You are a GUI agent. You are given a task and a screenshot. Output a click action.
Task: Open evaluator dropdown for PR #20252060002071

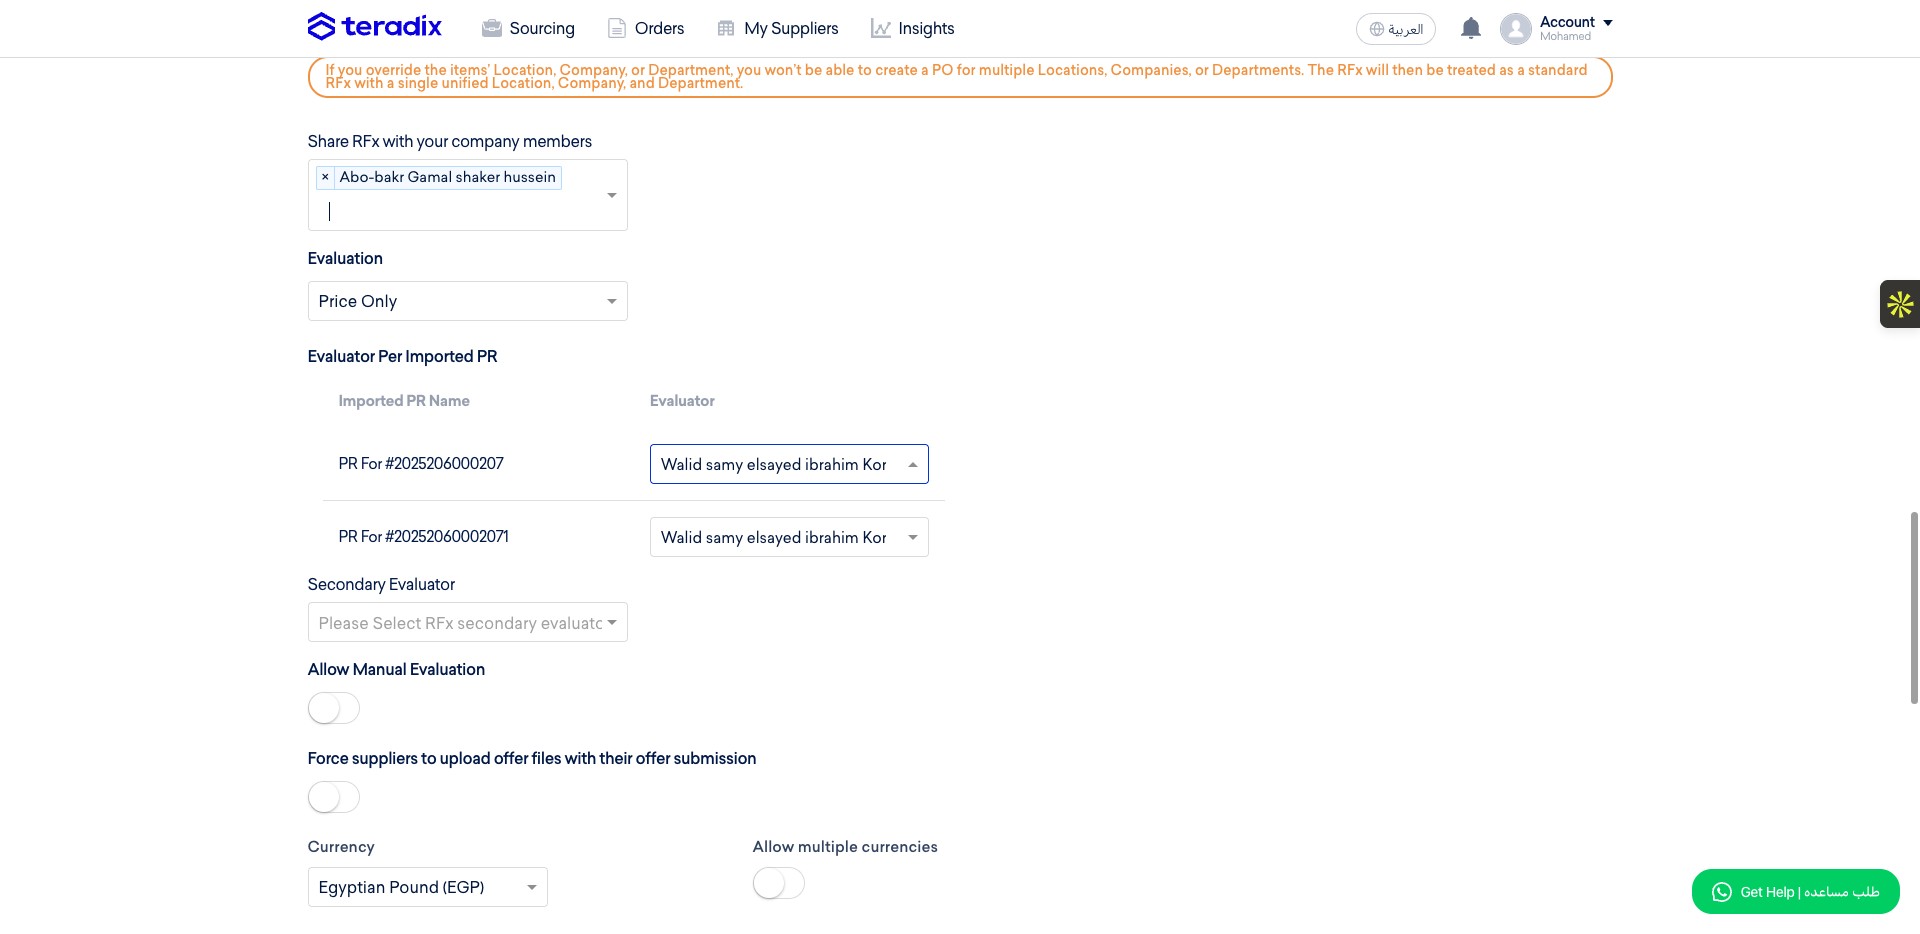coord(789,537)
